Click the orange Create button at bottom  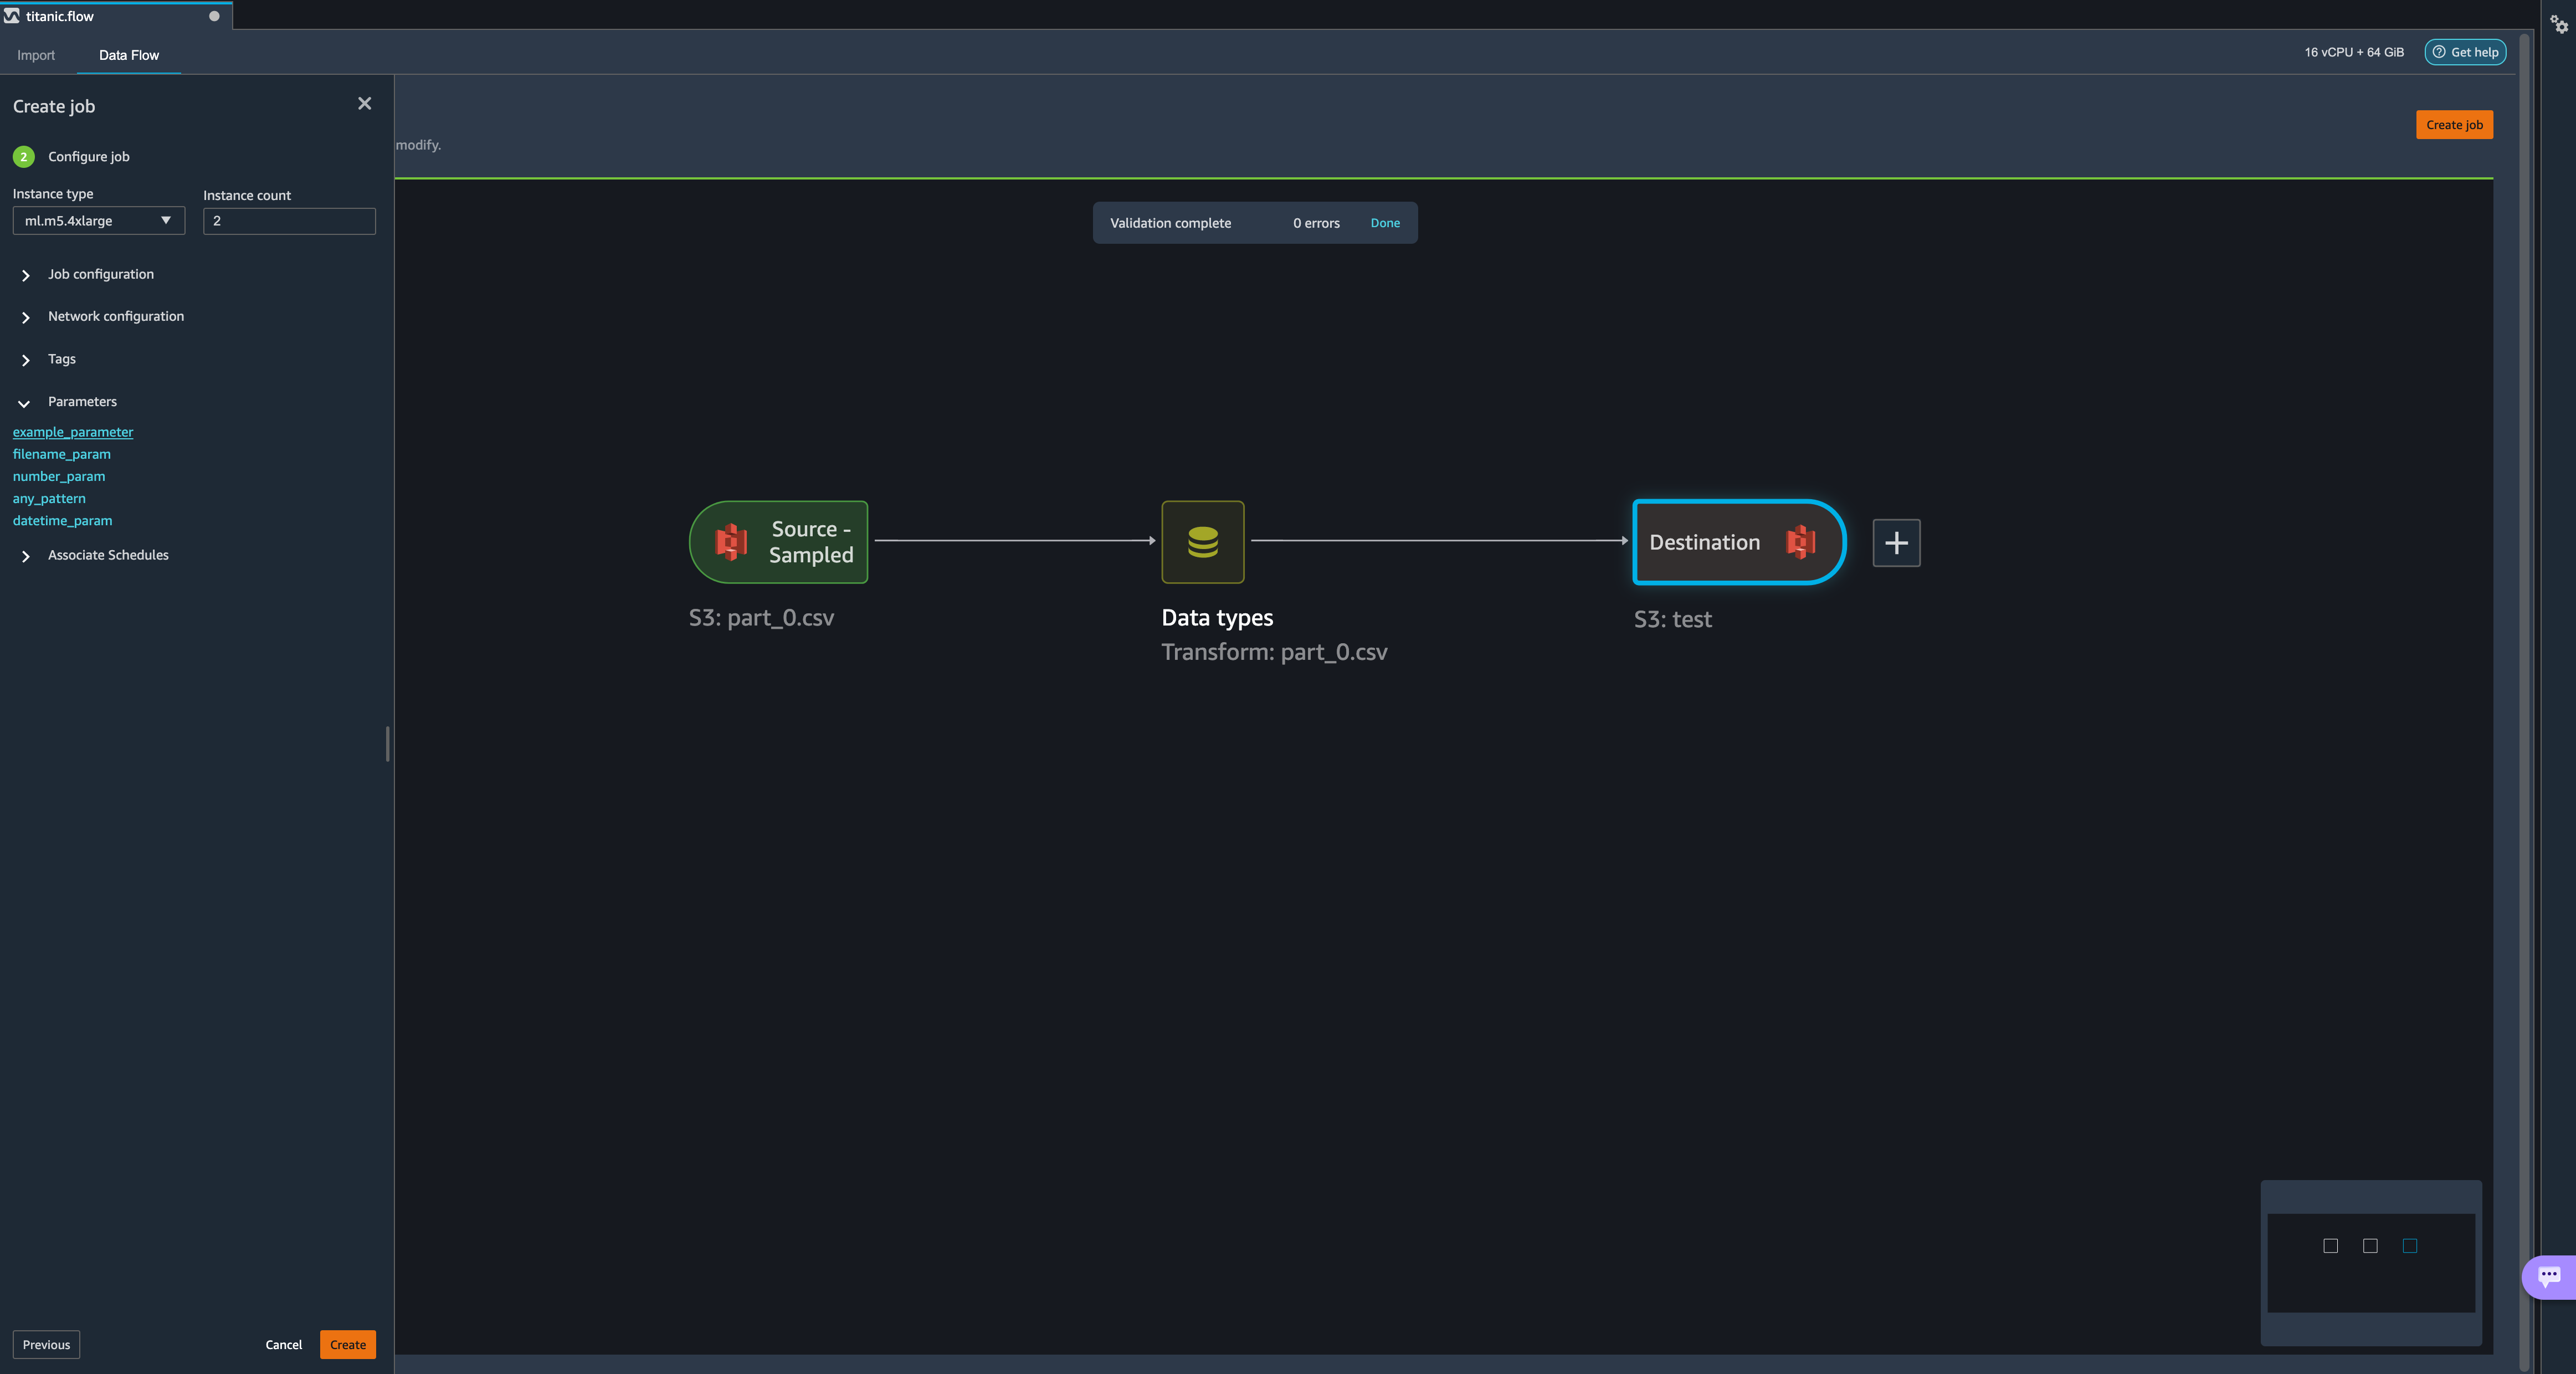tap(347, 1344)
